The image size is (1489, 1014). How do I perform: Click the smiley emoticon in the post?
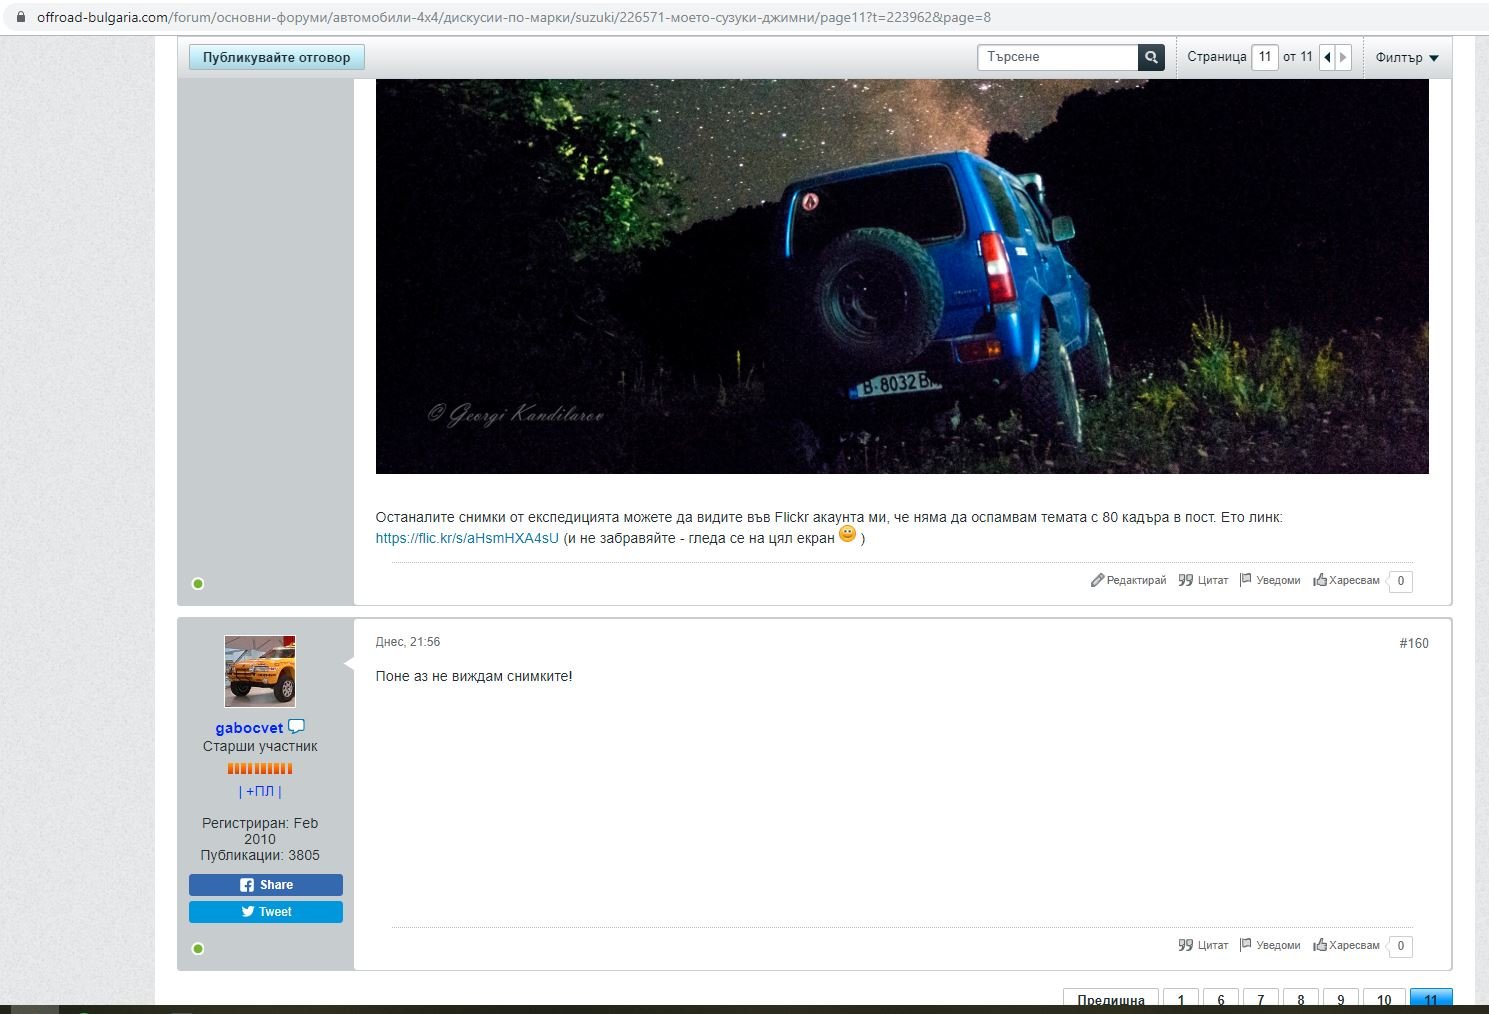tap(848, 534)
